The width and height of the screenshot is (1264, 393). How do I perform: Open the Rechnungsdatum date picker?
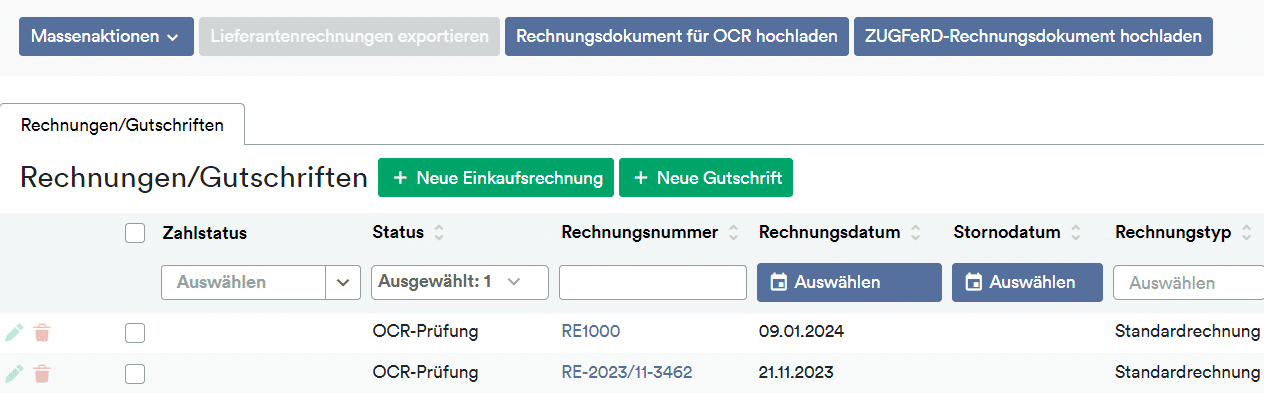(x=849, y=282)
